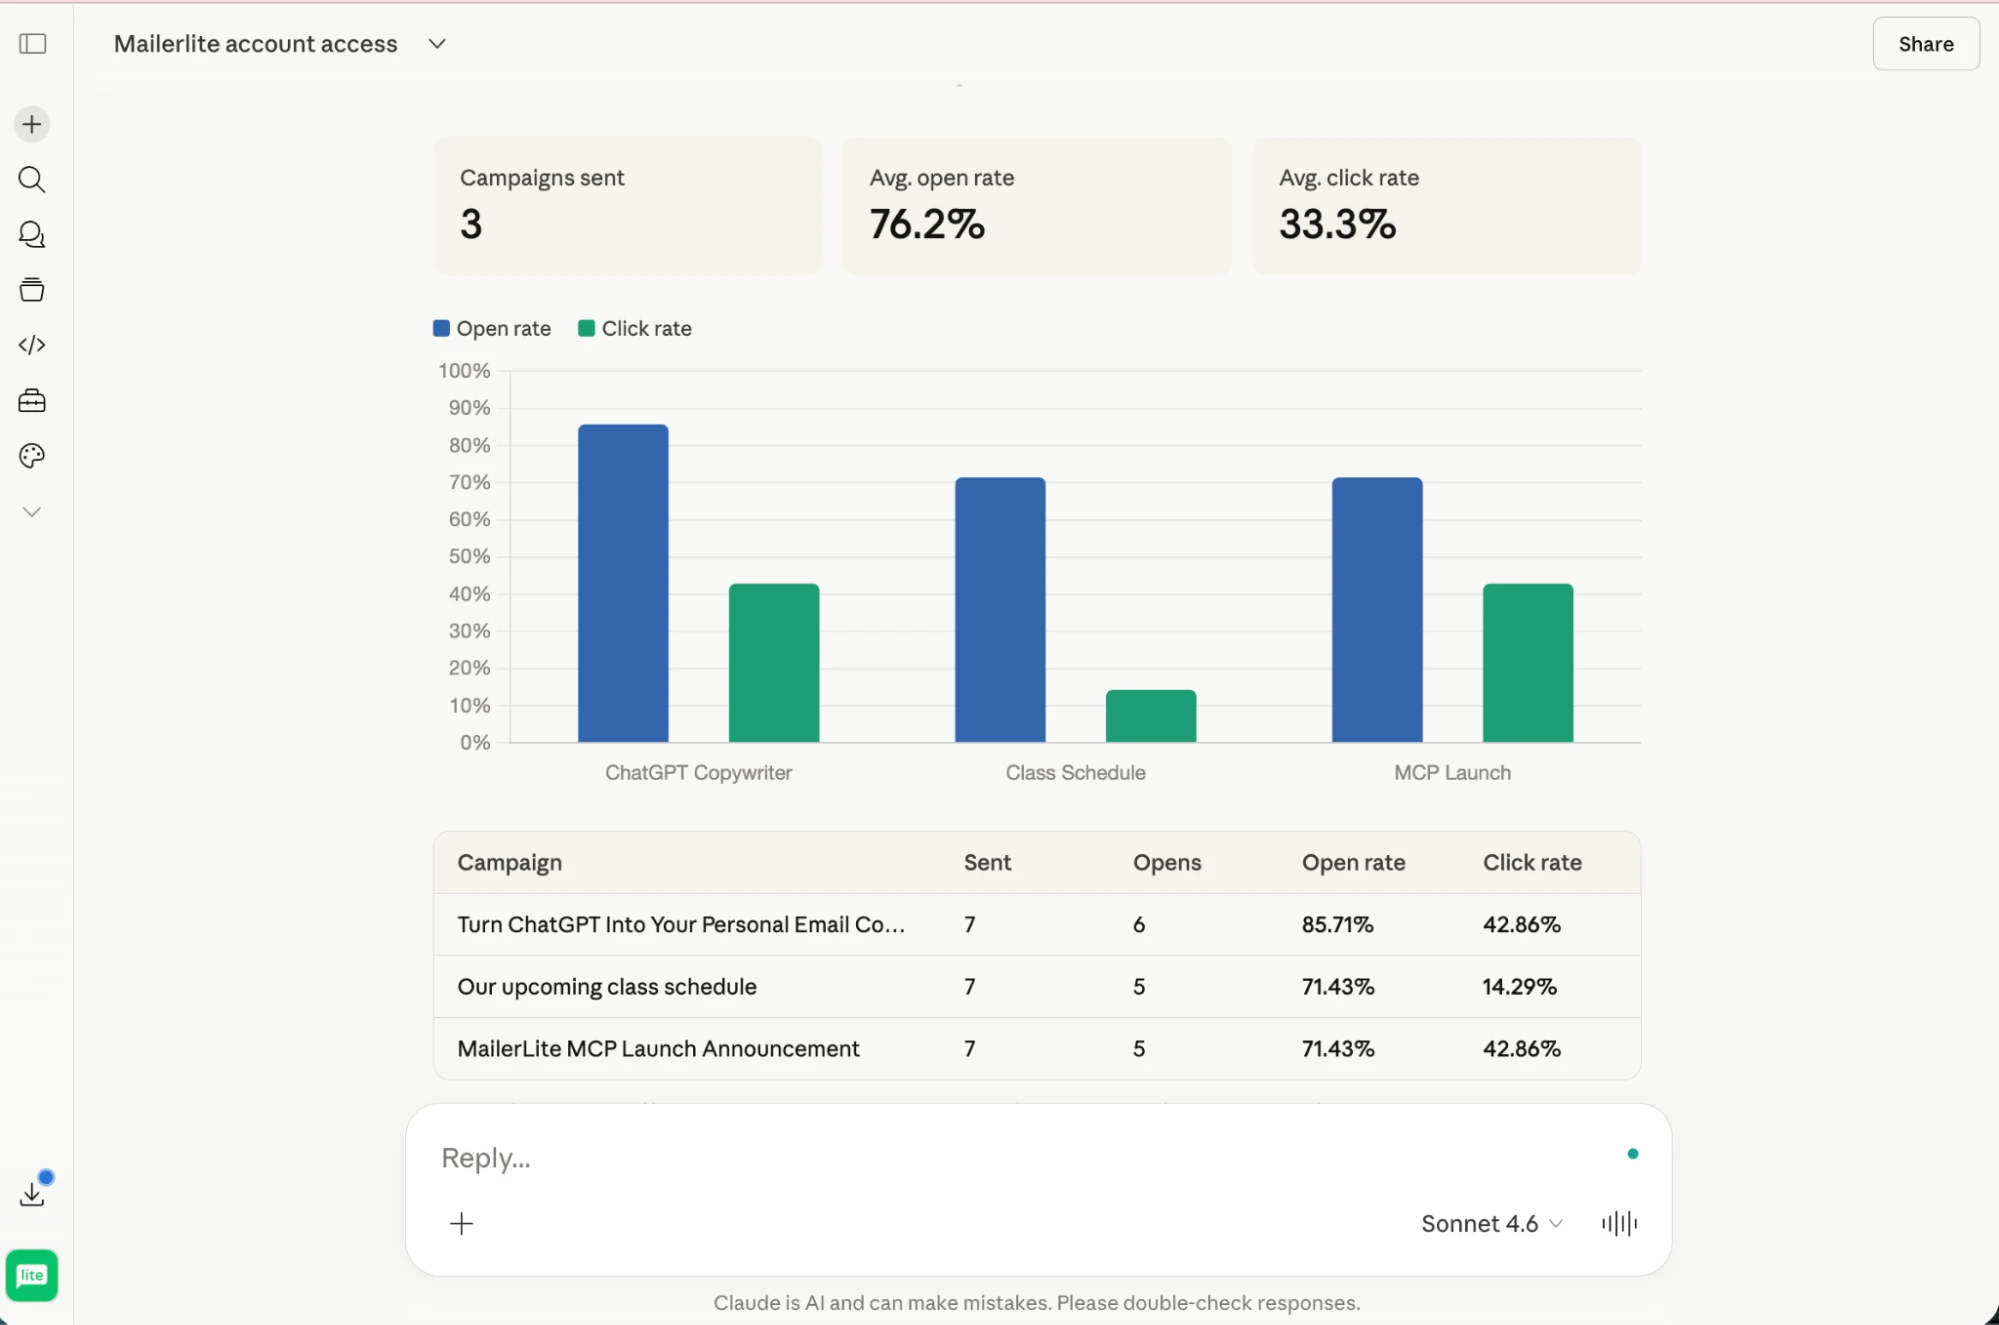
Task: Click the 14.29% click rate cell
Action: pyautogui.click(x=1520, y=987)
